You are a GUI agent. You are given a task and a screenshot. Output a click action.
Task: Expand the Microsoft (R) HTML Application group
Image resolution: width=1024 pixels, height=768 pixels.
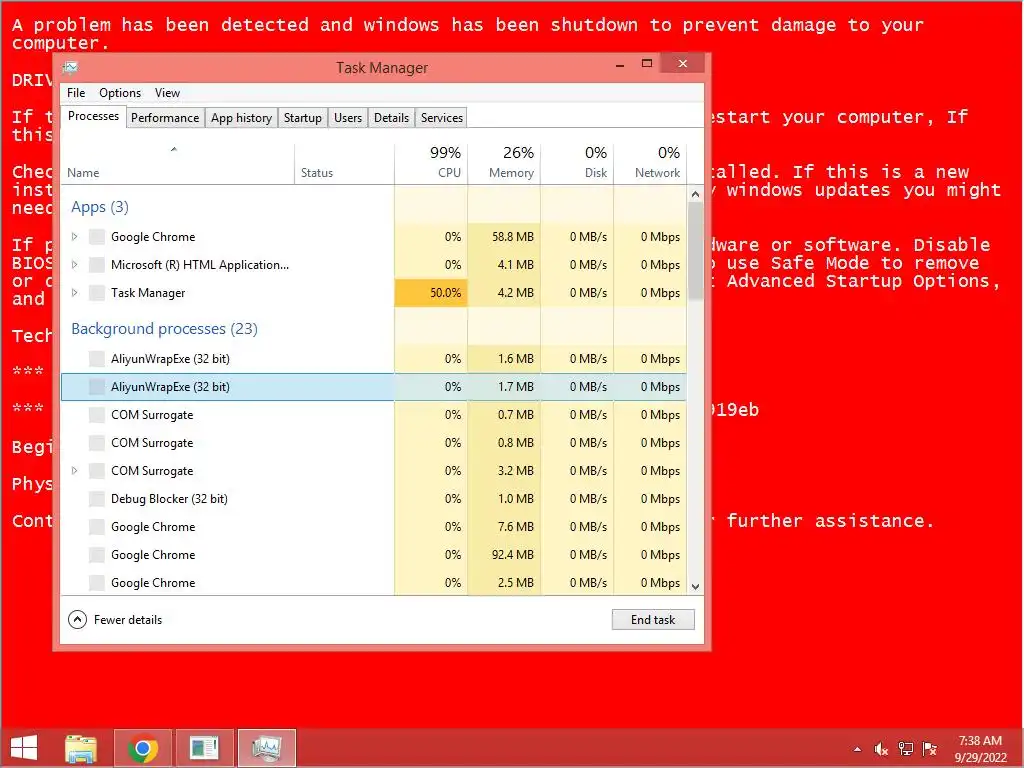(x=74, y=264)
